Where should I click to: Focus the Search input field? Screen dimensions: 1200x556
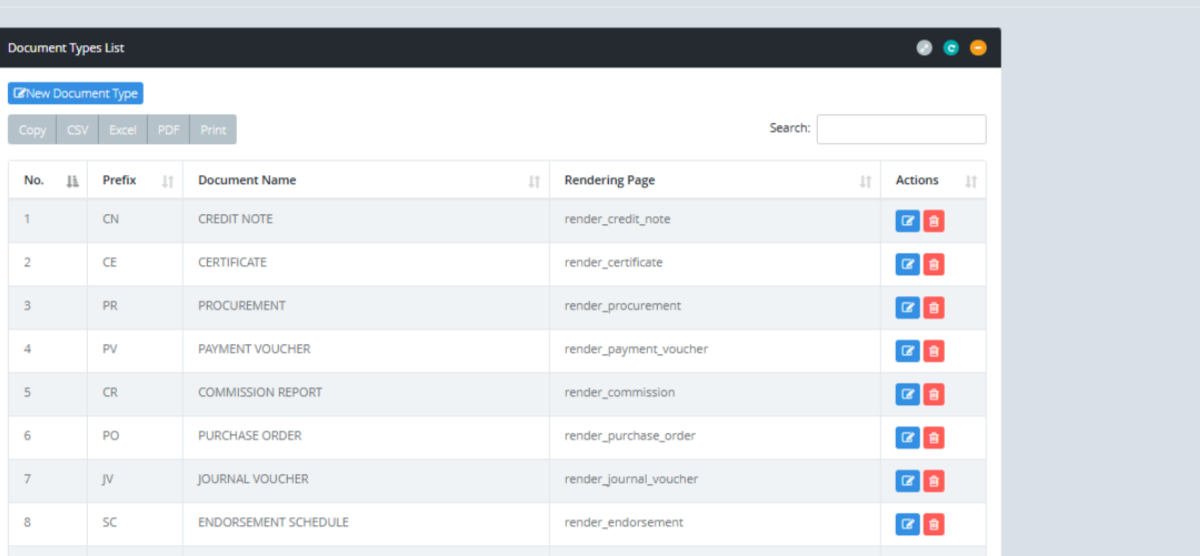[901, 129]
